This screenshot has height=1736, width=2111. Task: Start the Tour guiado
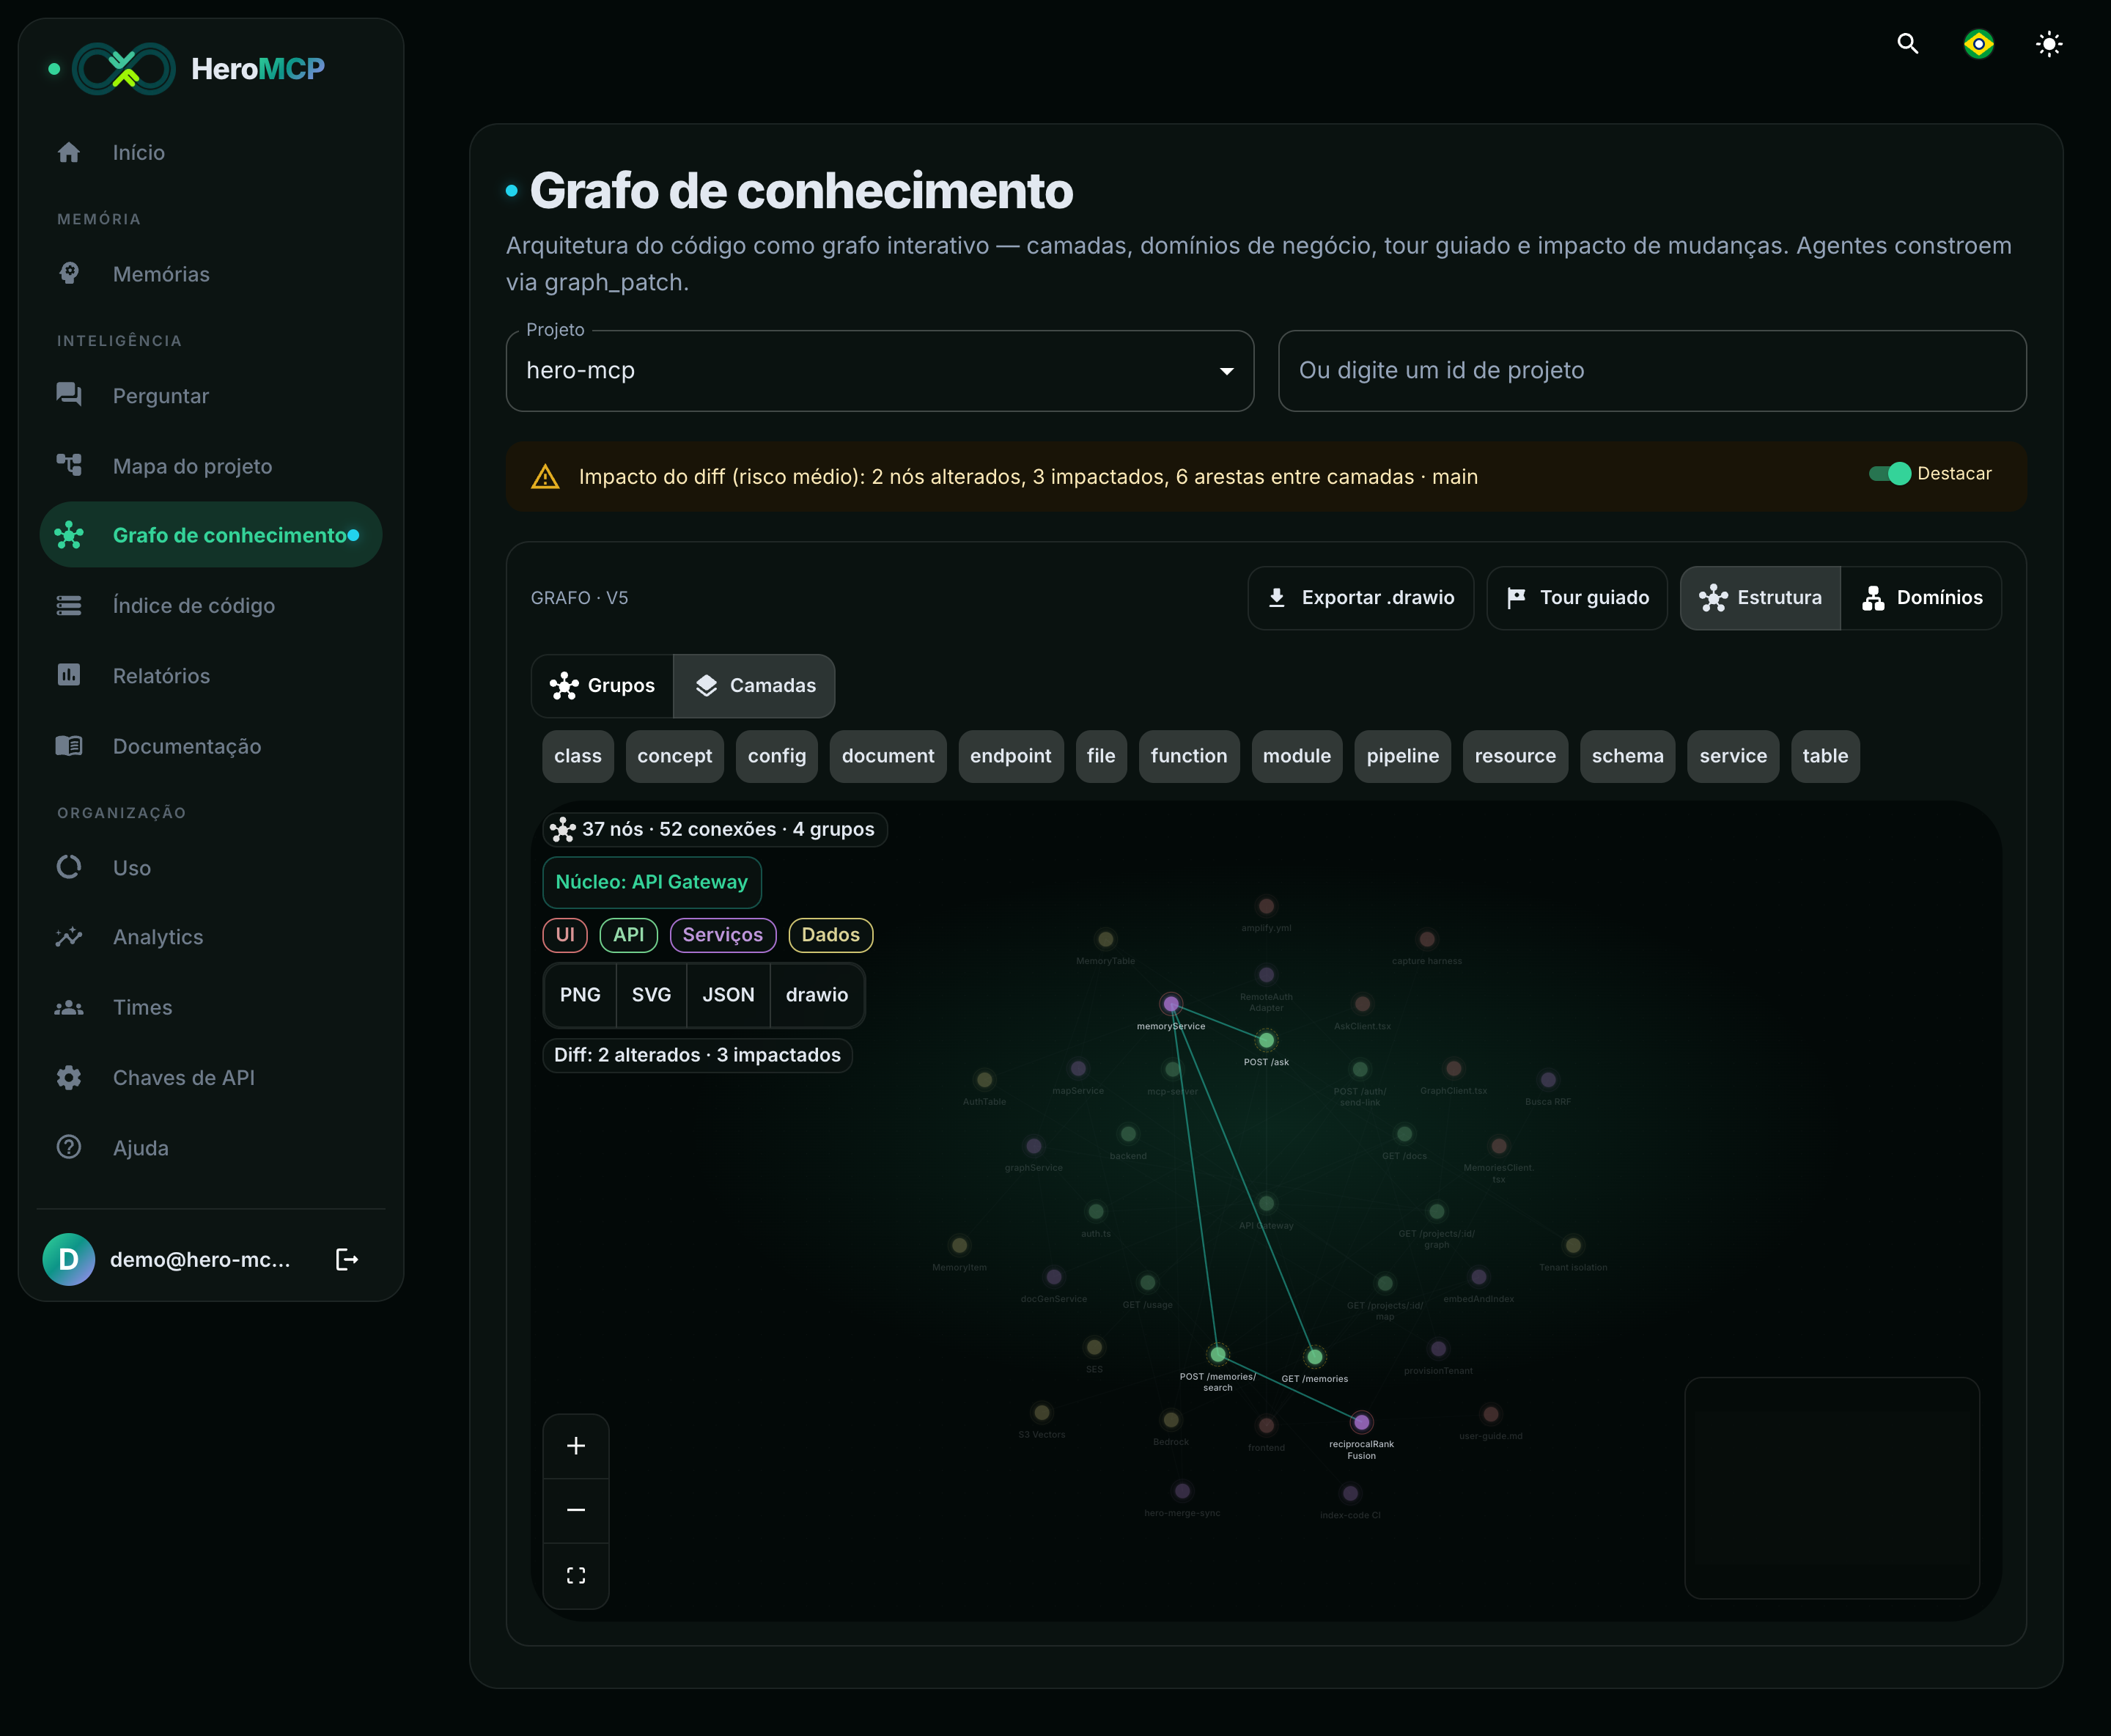tap(1577, 598)
